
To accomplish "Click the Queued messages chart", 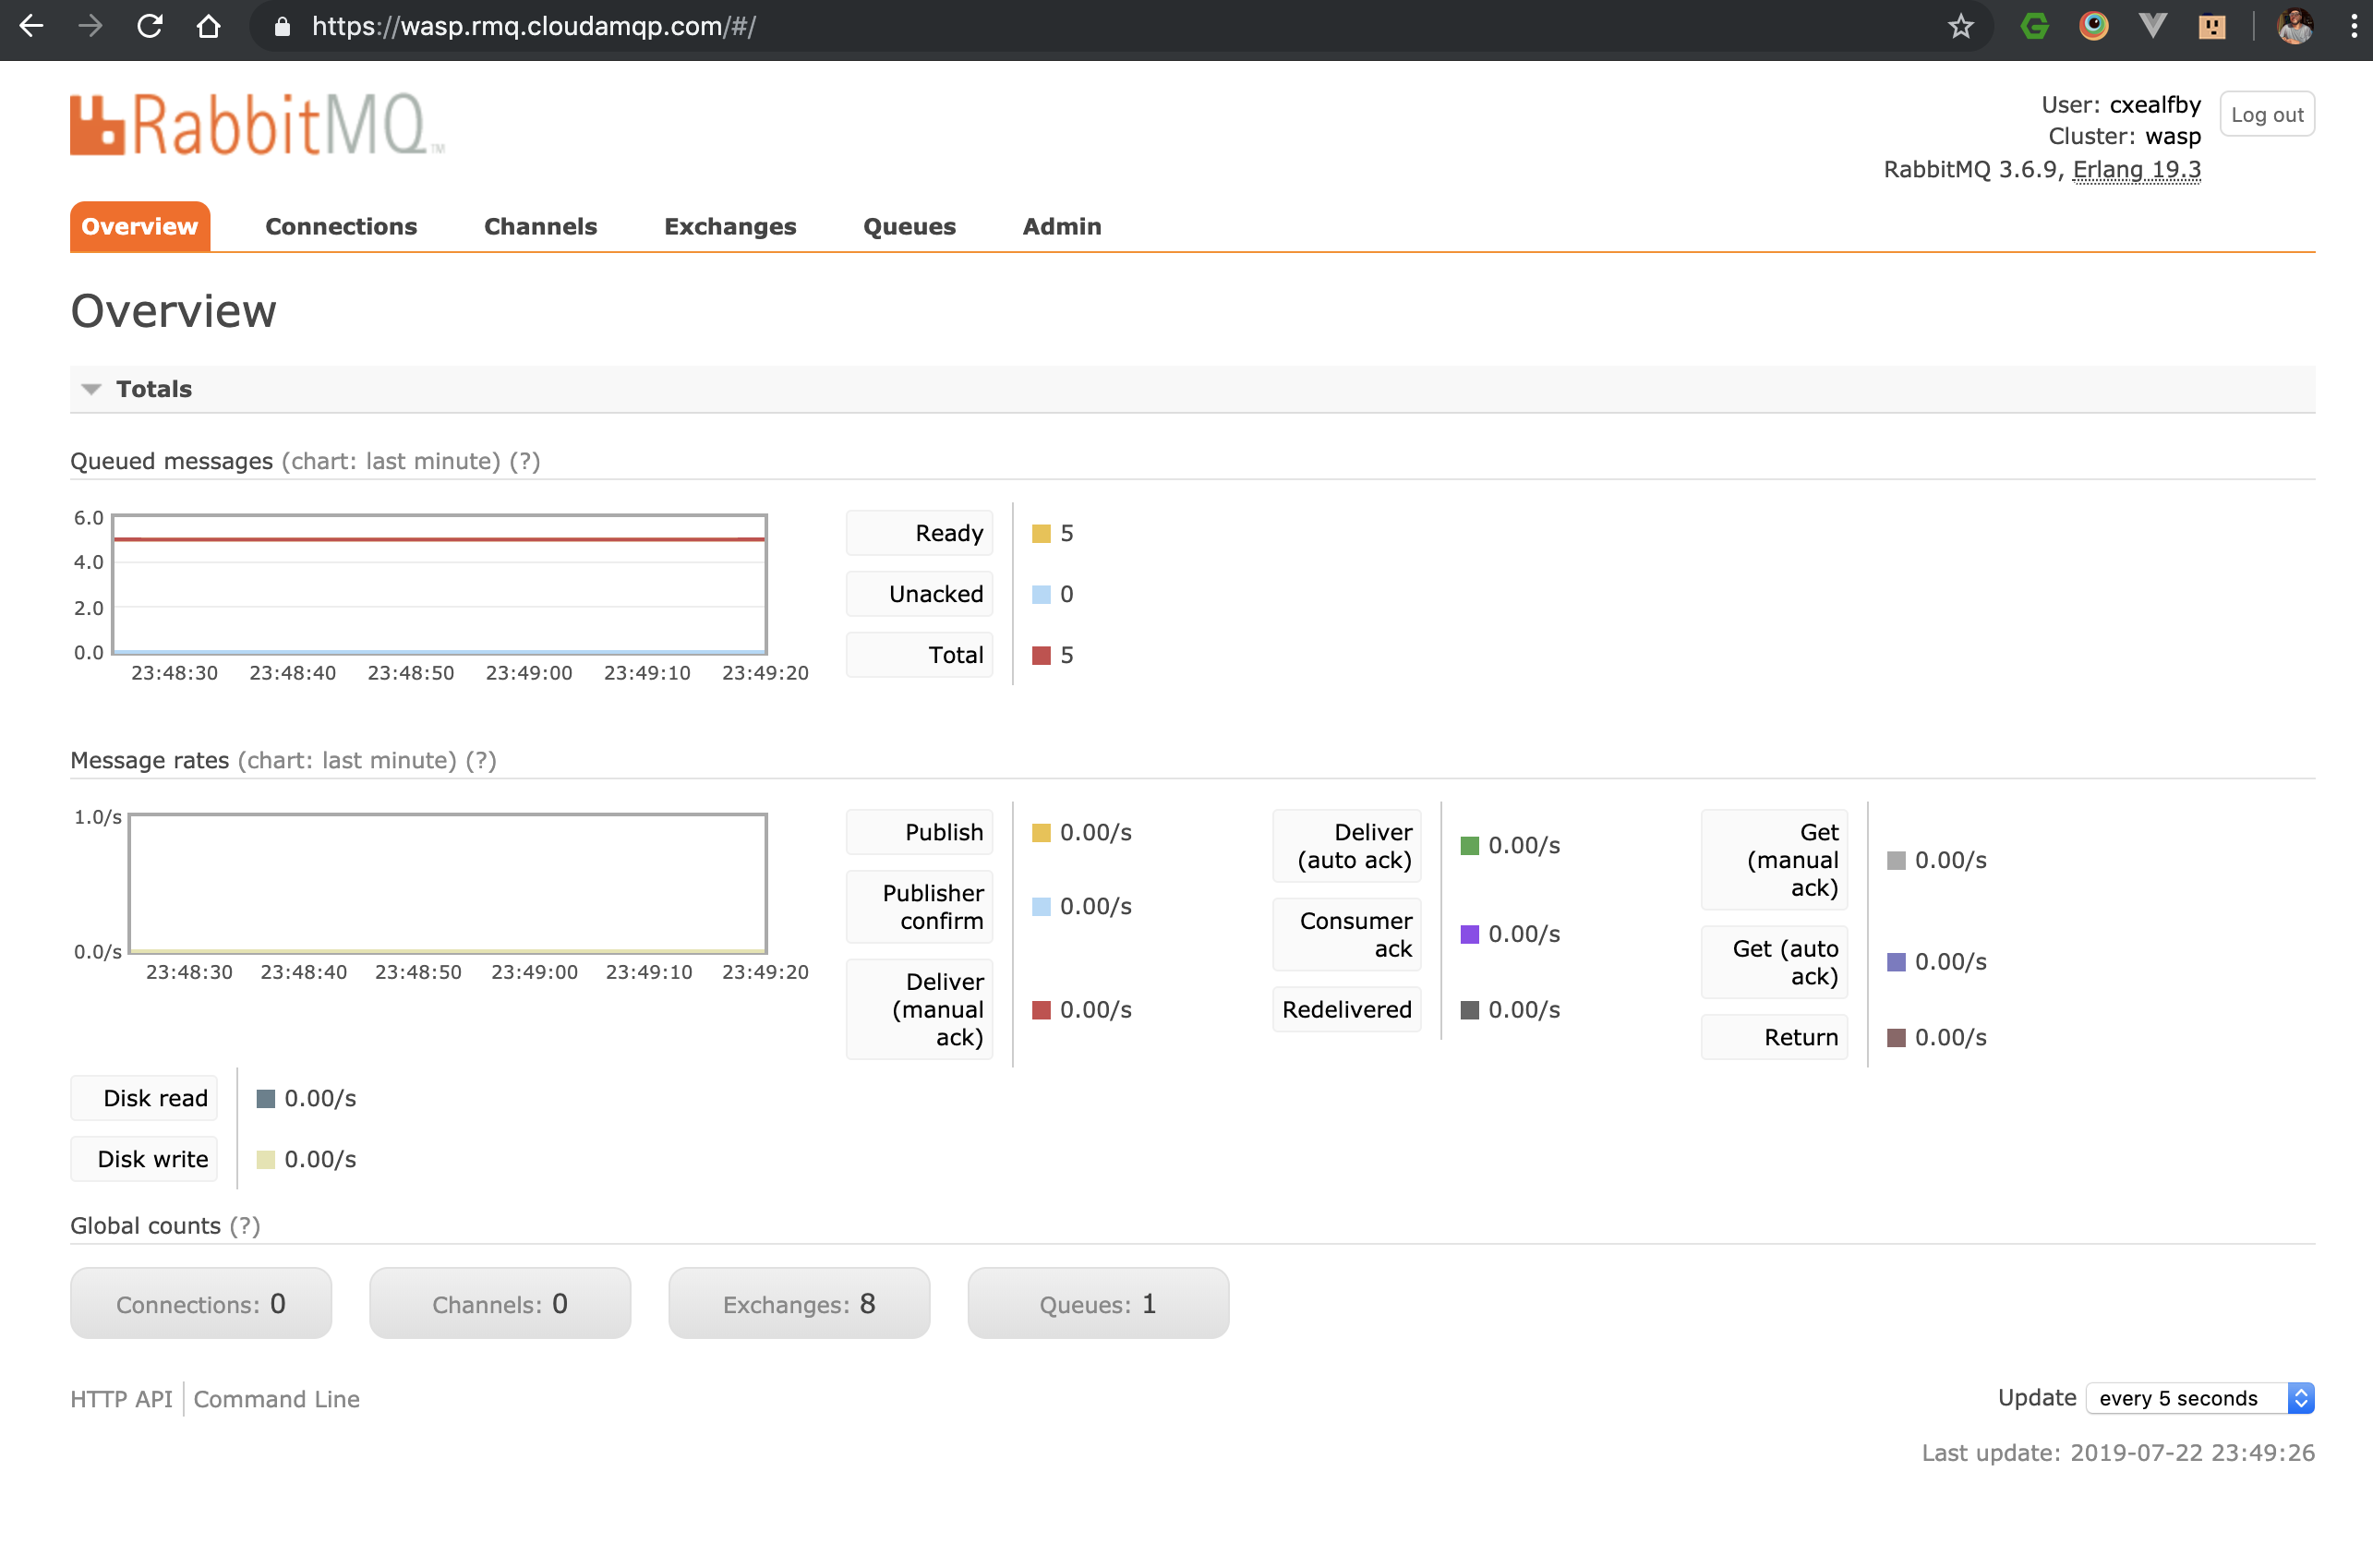I will [439, 584].
